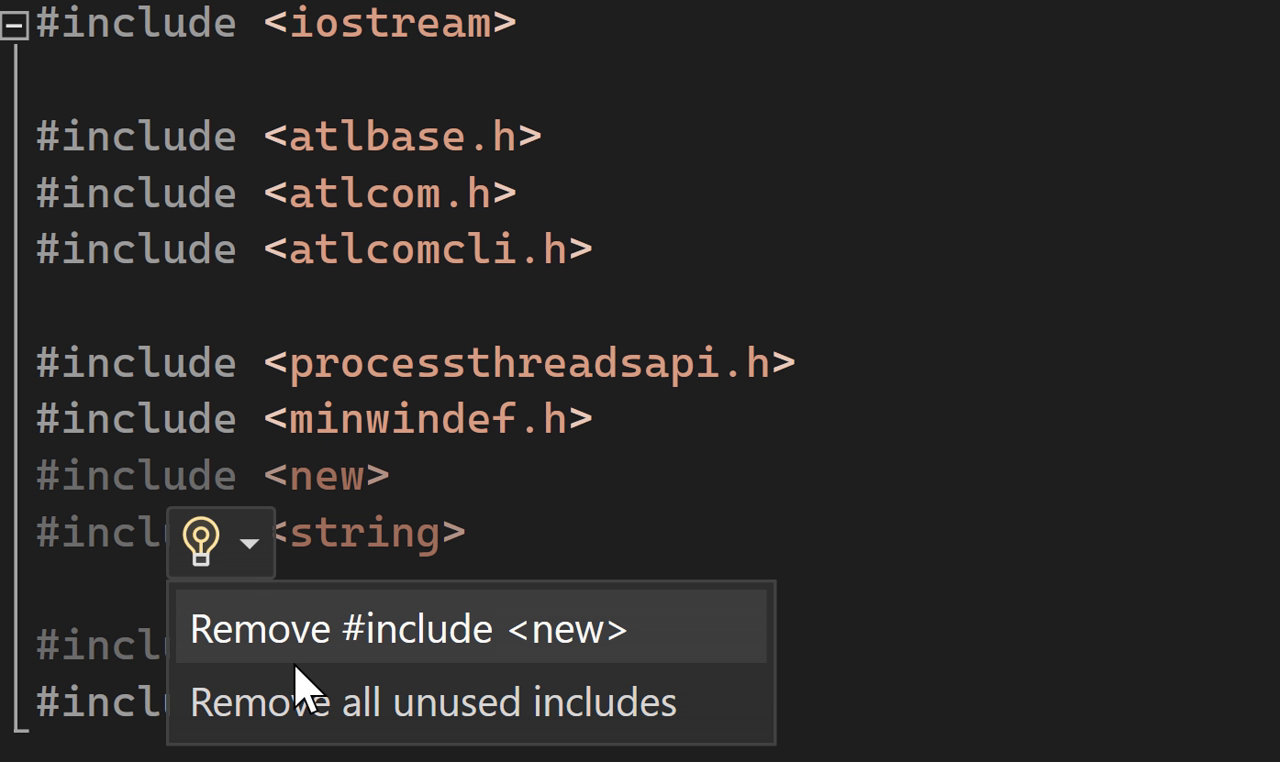This screenshot has width=1280, height=762.
Task: Click #include keyword before processthreadsapi.h
Action: coord(136,363)
